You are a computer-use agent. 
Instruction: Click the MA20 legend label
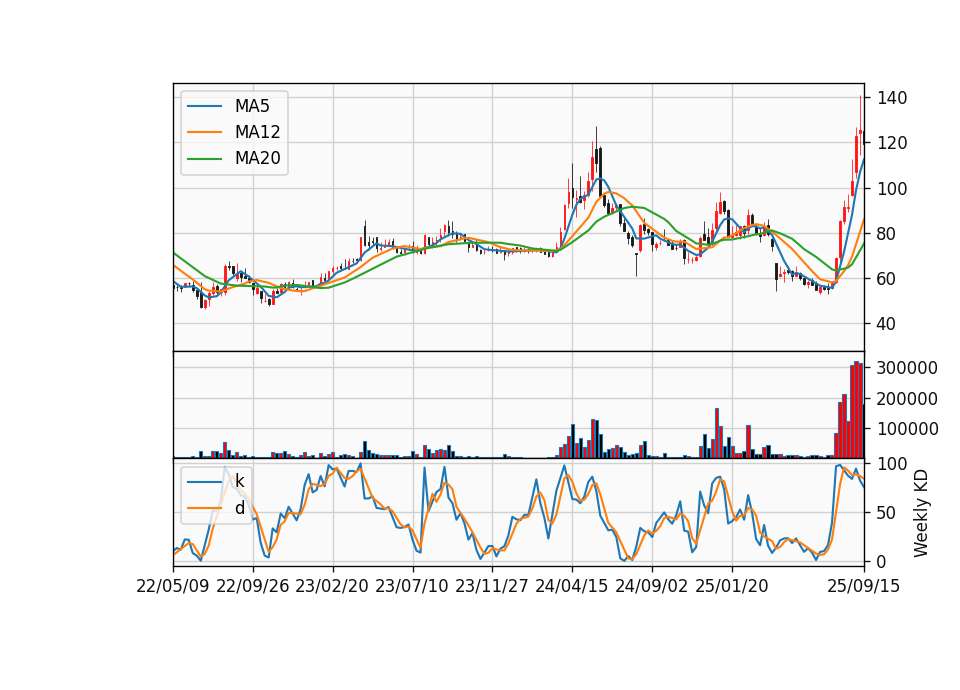pyautogui.click(x=257, y=158)
